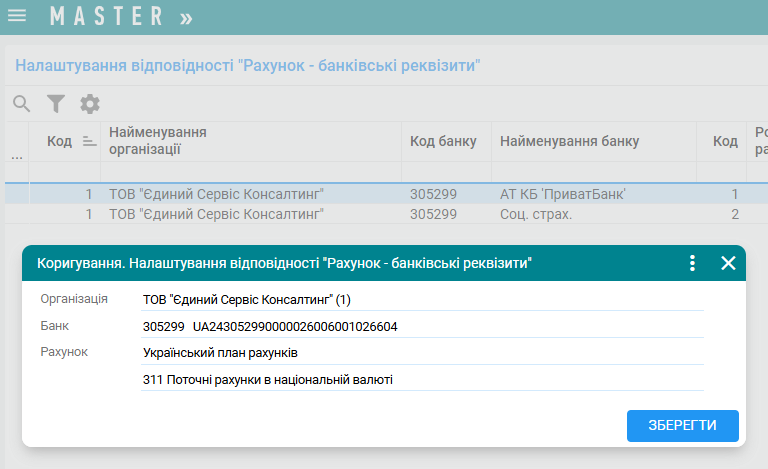Viewport: 768px width, 469px height.
Task: Open the Банк field with IBAN value
Action: click(x=422, y=326)
